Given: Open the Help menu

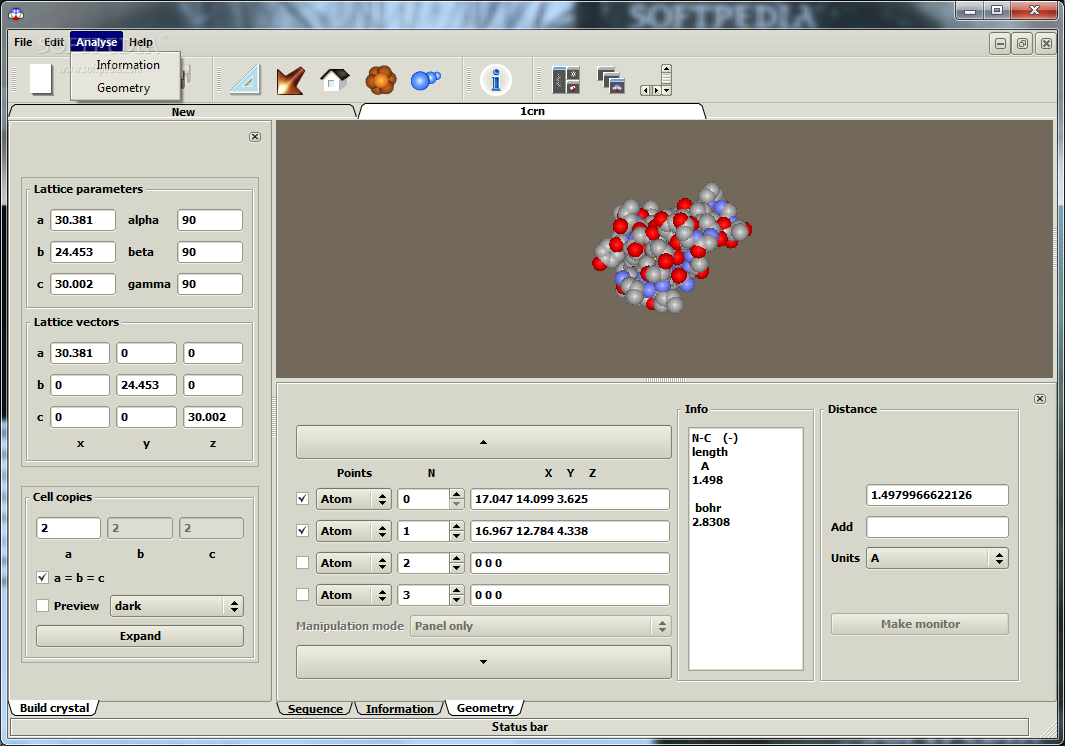Looking at the screenshot, I should click(x=141, y=42).
